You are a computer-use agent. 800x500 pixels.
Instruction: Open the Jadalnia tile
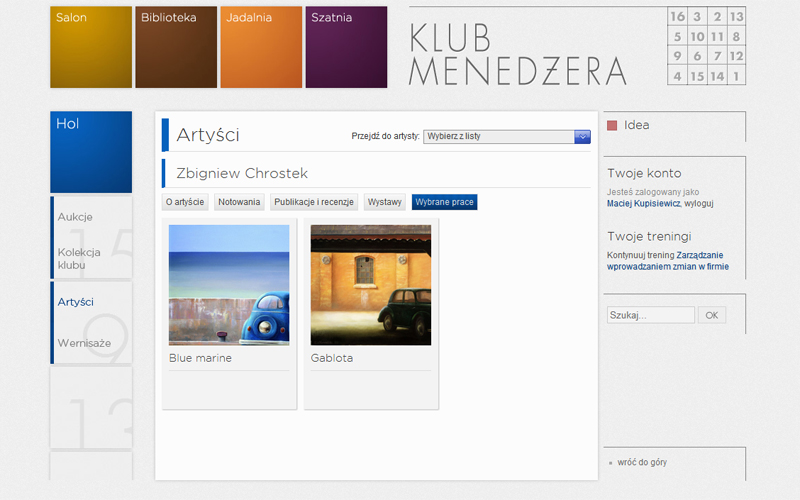click(261, 47)
